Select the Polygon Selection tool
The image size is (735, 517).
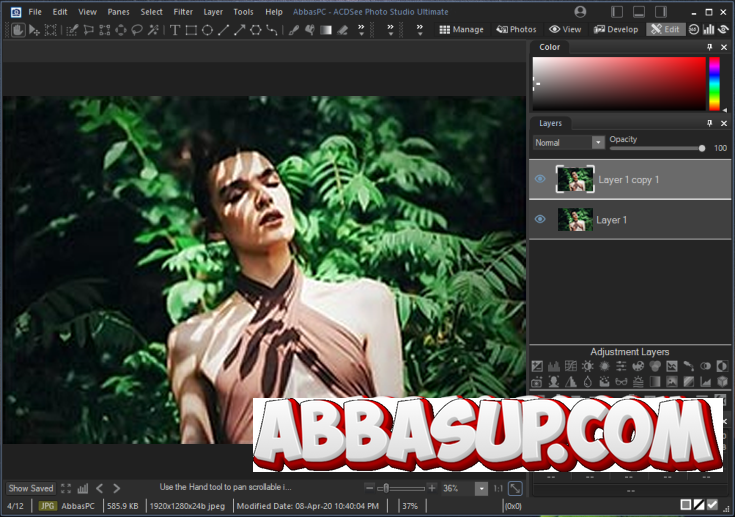pyautogui.click(x=88, y=30)
